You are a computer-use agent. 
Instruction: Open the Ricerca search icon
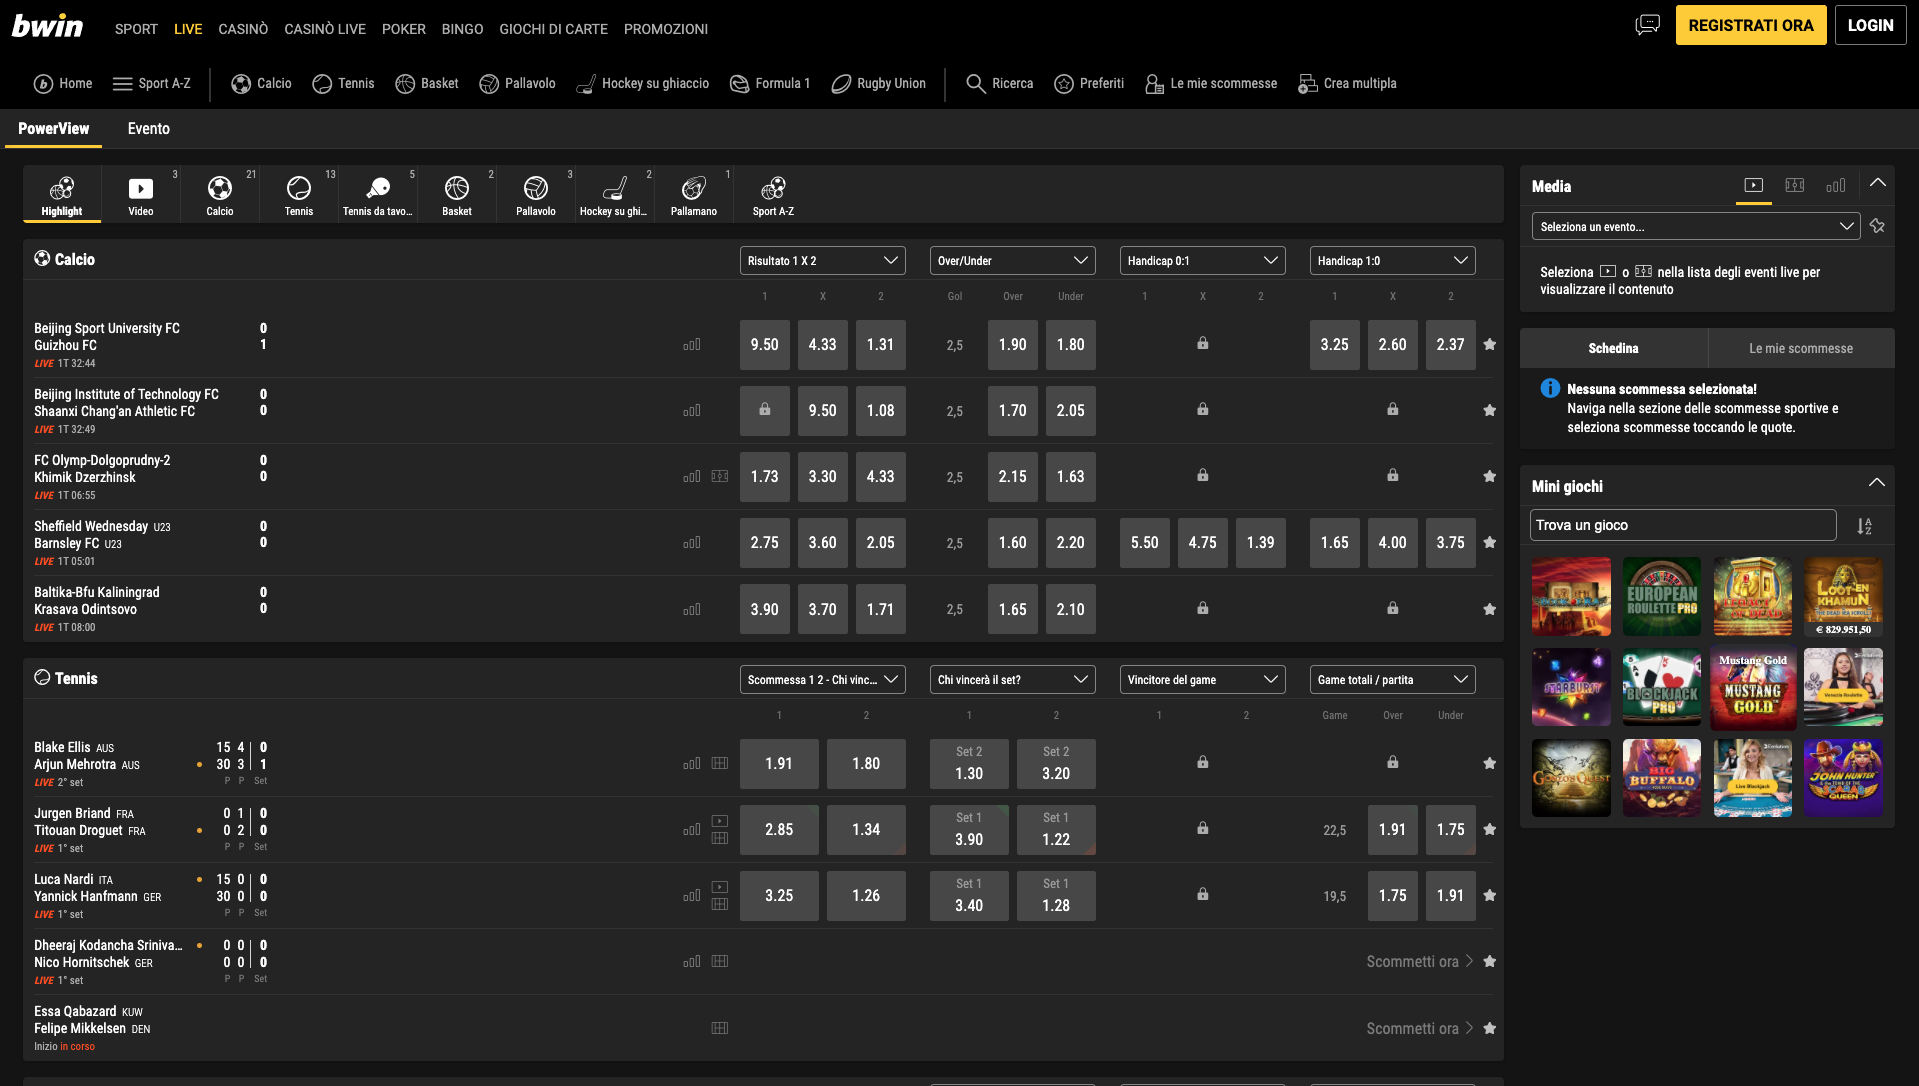(x=976, y=84)
